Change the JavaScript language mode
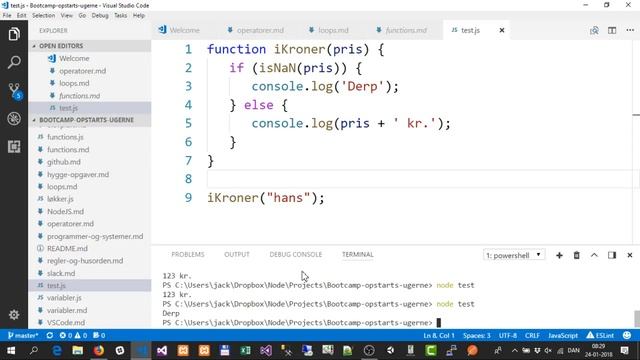The width and height of the screenshot is (640, 360). click(563, 336)
